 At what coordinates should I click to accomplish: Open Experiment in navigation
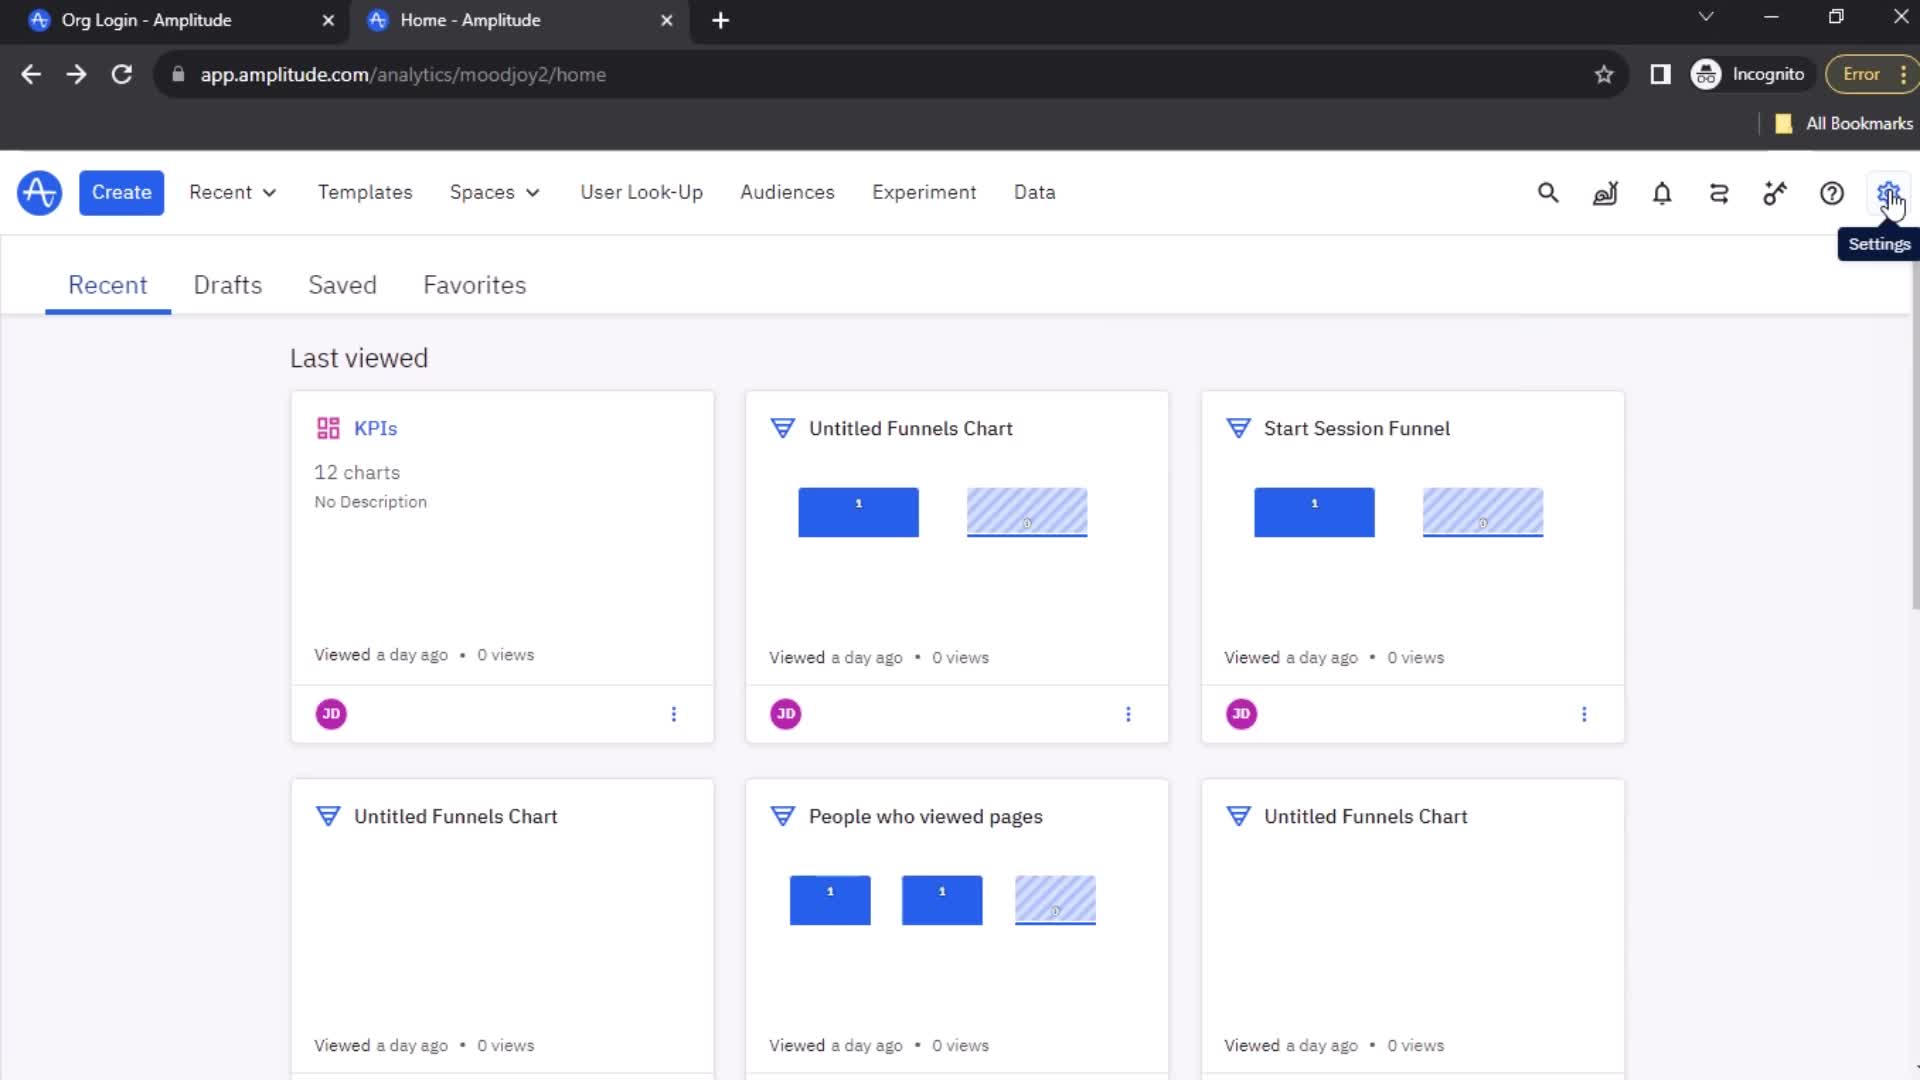[x=924, y=192]
